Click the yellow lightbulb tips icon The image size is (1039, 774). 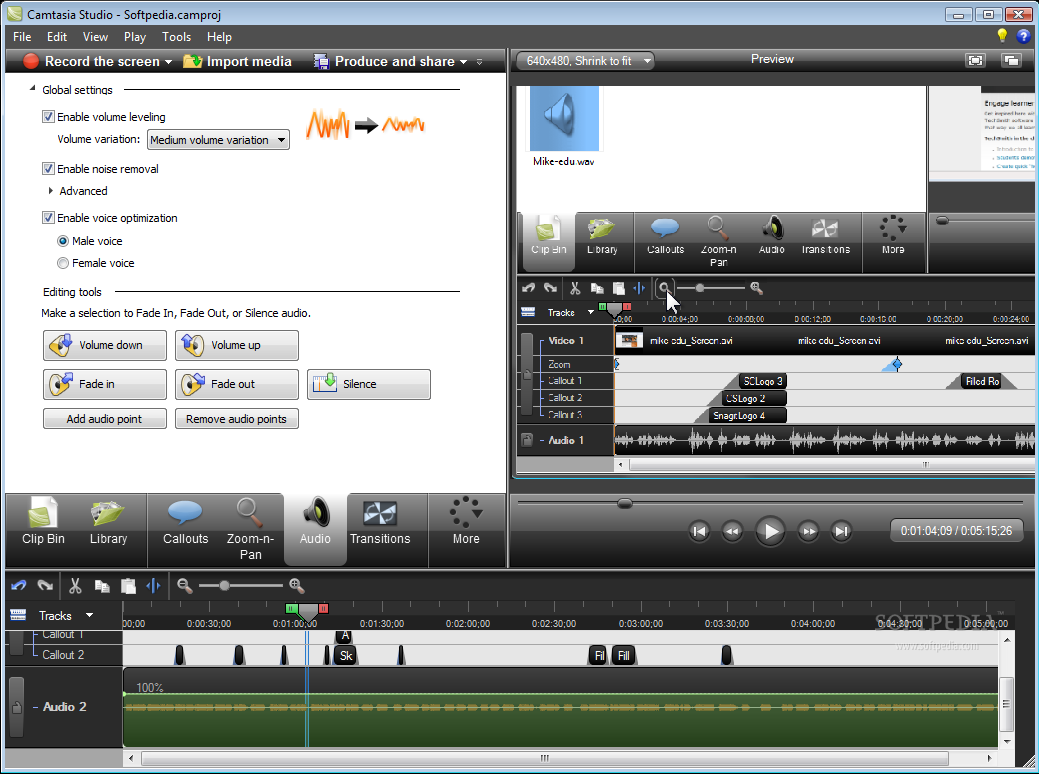click(1002, 36)
